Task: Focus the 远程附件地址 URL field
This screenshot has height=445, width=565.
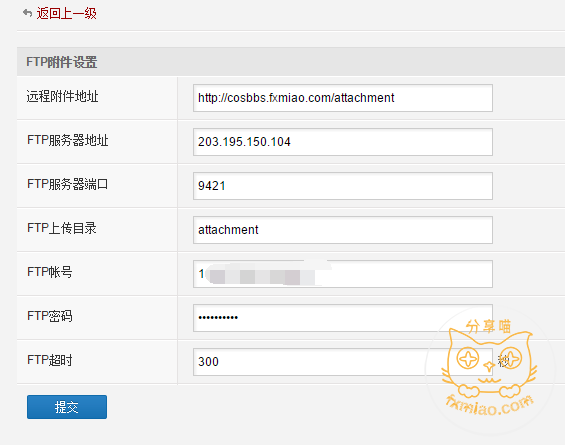Action: (x=343, y=98)
